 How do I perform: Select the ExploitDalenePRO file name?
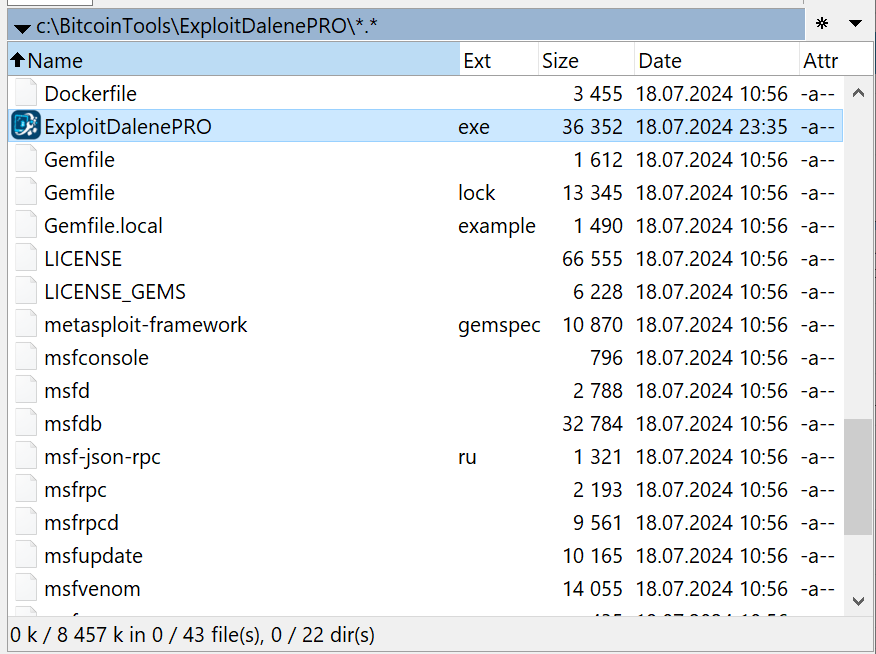pyautogui.click(x=128, y=127)
